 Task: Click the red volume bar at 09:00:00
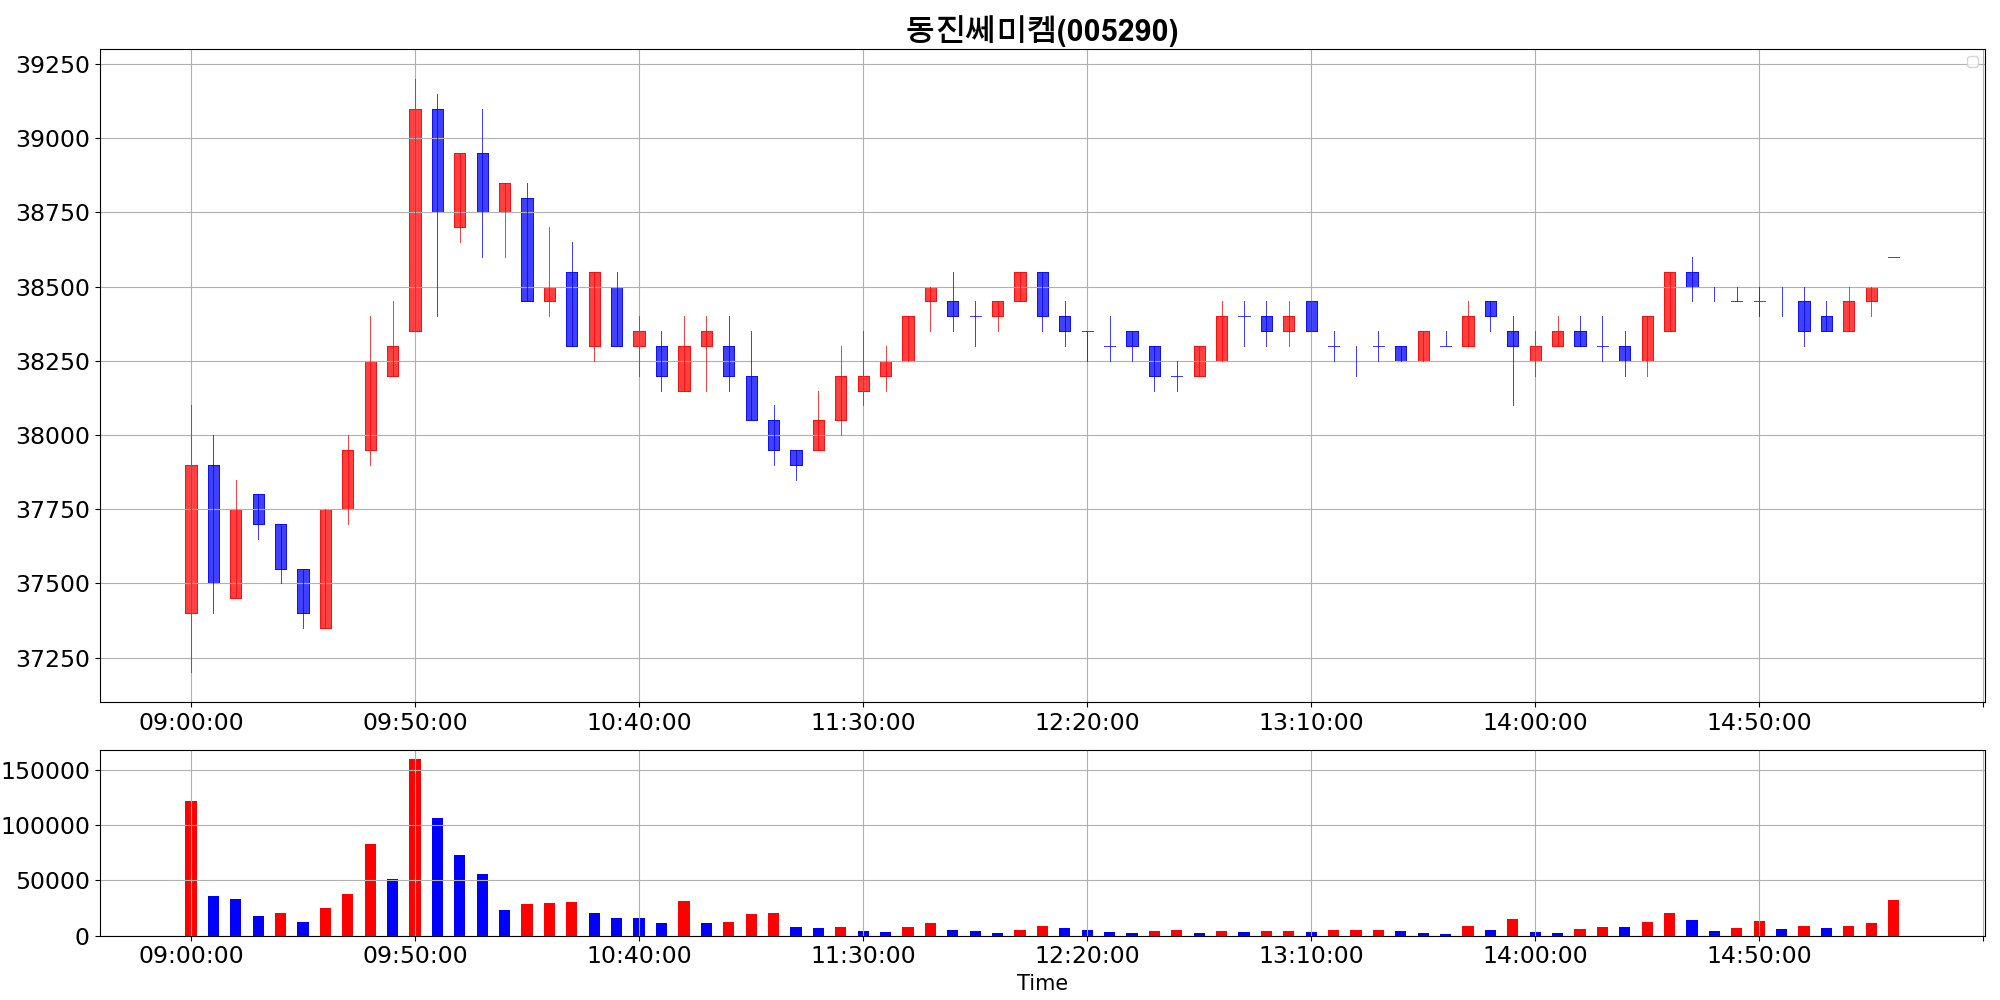(x=191, y=869)
